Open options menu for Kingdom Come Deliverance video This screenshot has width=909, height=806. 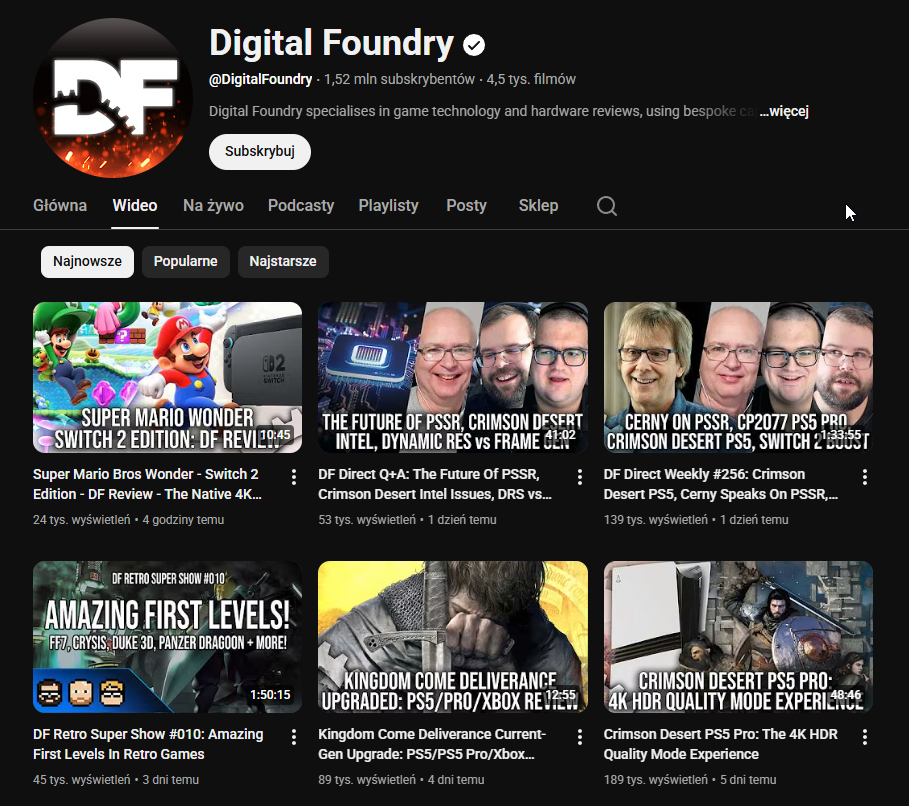pos(580,737)
